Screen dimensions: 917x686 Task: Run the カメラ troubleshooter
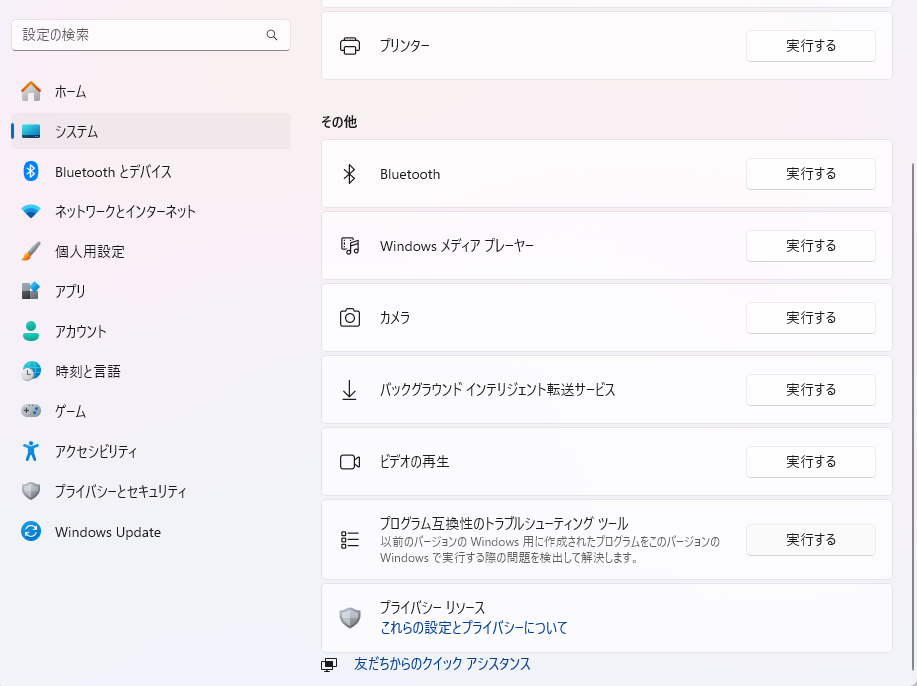click(x=810, y=318)
